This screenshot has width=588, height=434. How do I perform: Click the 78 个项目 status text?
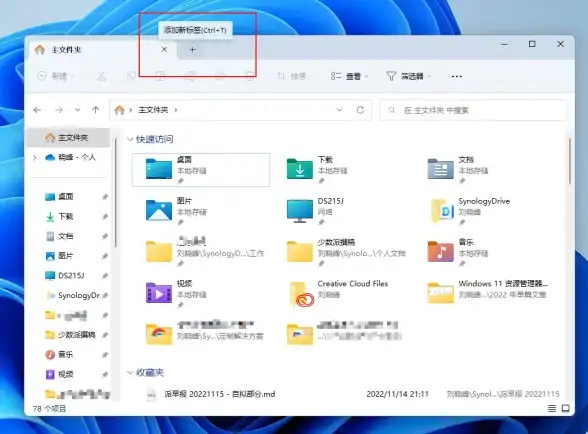49,409
